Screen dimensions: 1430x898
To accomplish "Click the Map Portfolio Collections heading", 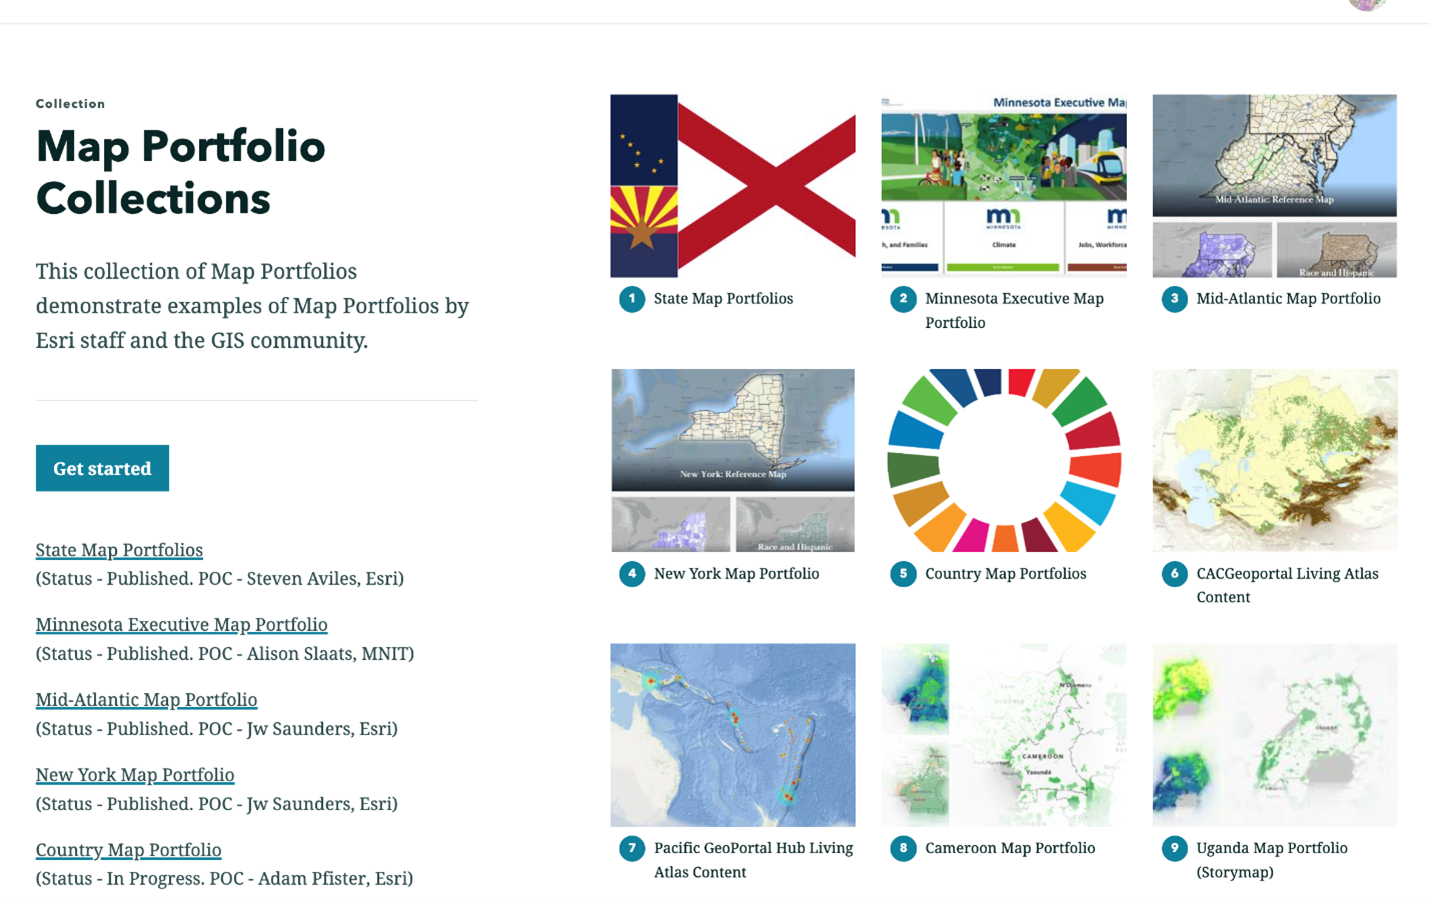I will coord(180,172).
